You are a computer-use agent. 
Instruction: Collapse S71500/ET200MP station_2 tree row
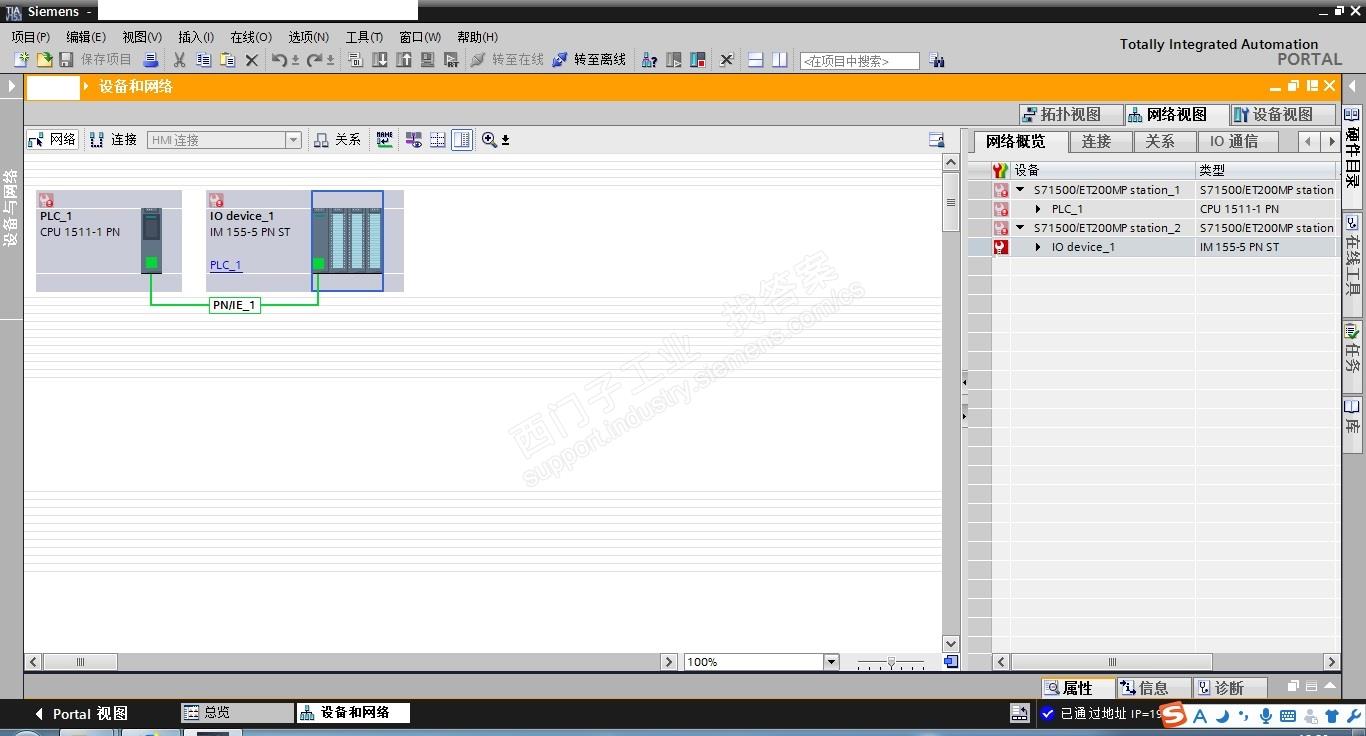pos(1021,228)
